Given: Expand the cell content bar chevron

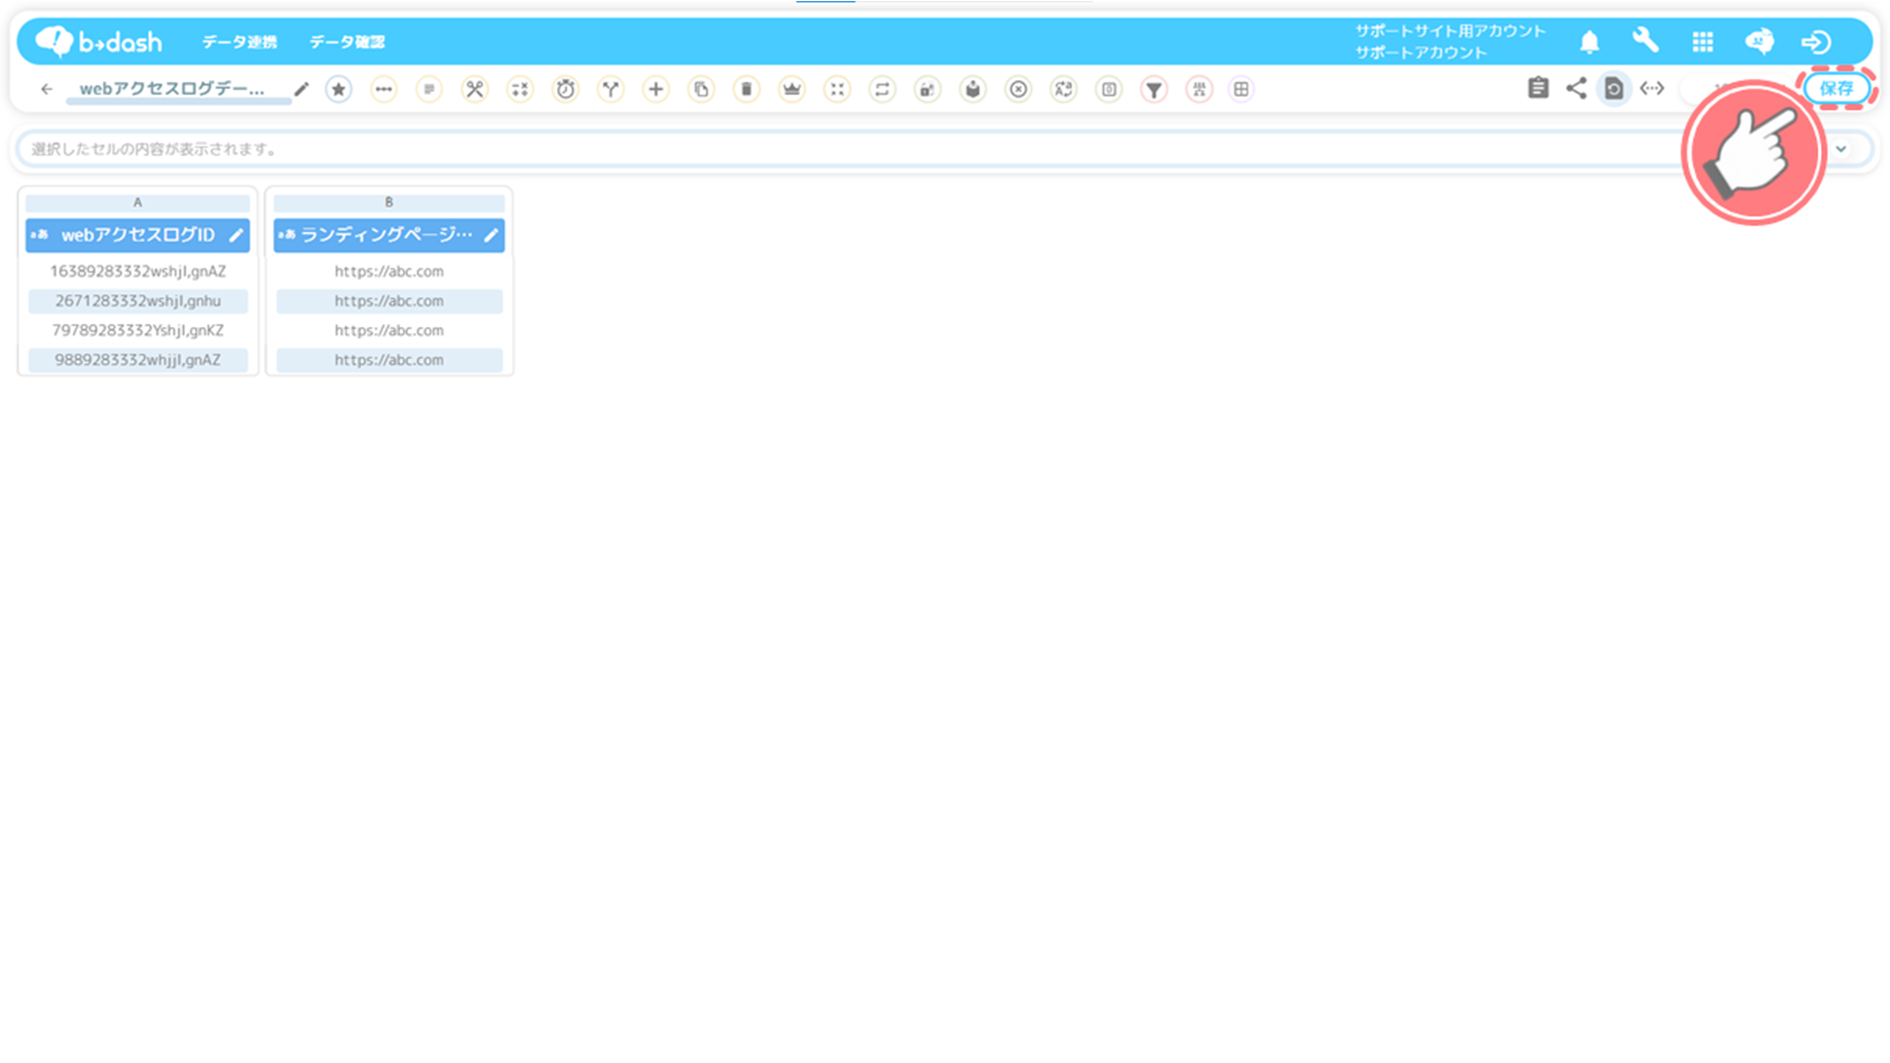Looking at the screenshot, I should click(x=1841, y=149).
